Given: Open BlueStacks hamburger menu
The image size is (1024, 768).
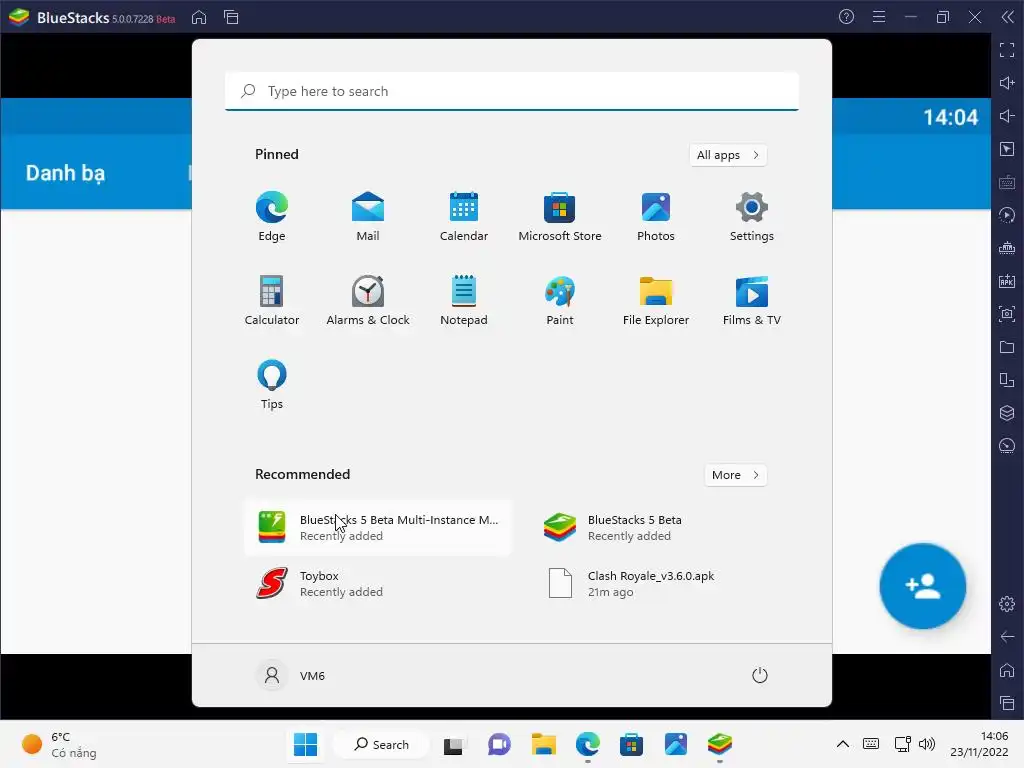Looking at the screenshot, I should click(x=879, y=17).
